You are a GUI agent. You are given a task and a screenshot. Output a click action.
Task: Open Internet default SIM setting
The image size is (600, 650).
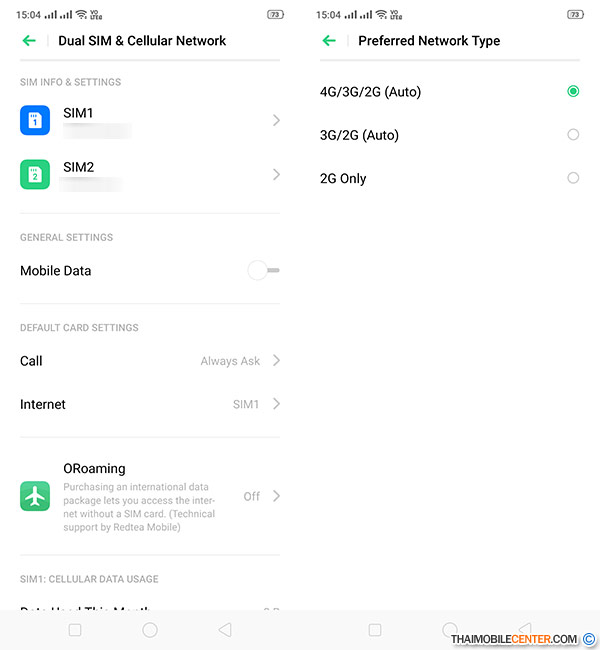(150, 404)
